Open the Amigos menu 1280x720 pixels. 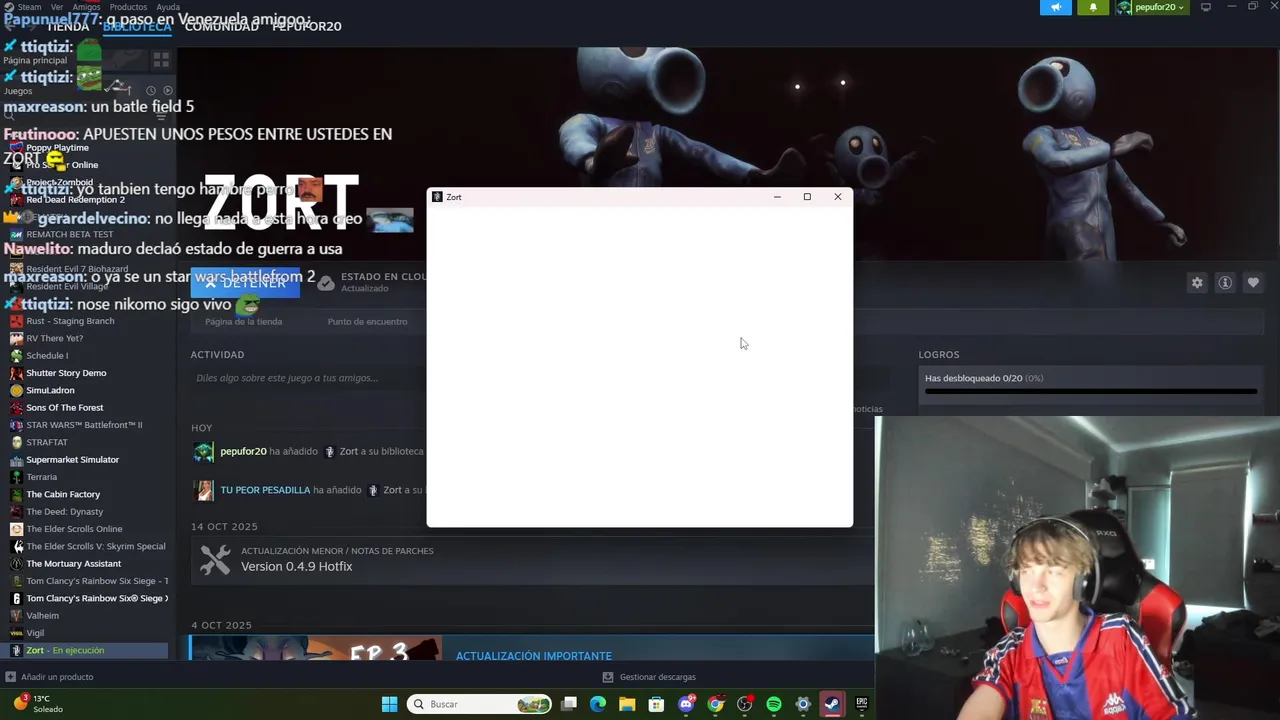(86, 7)
